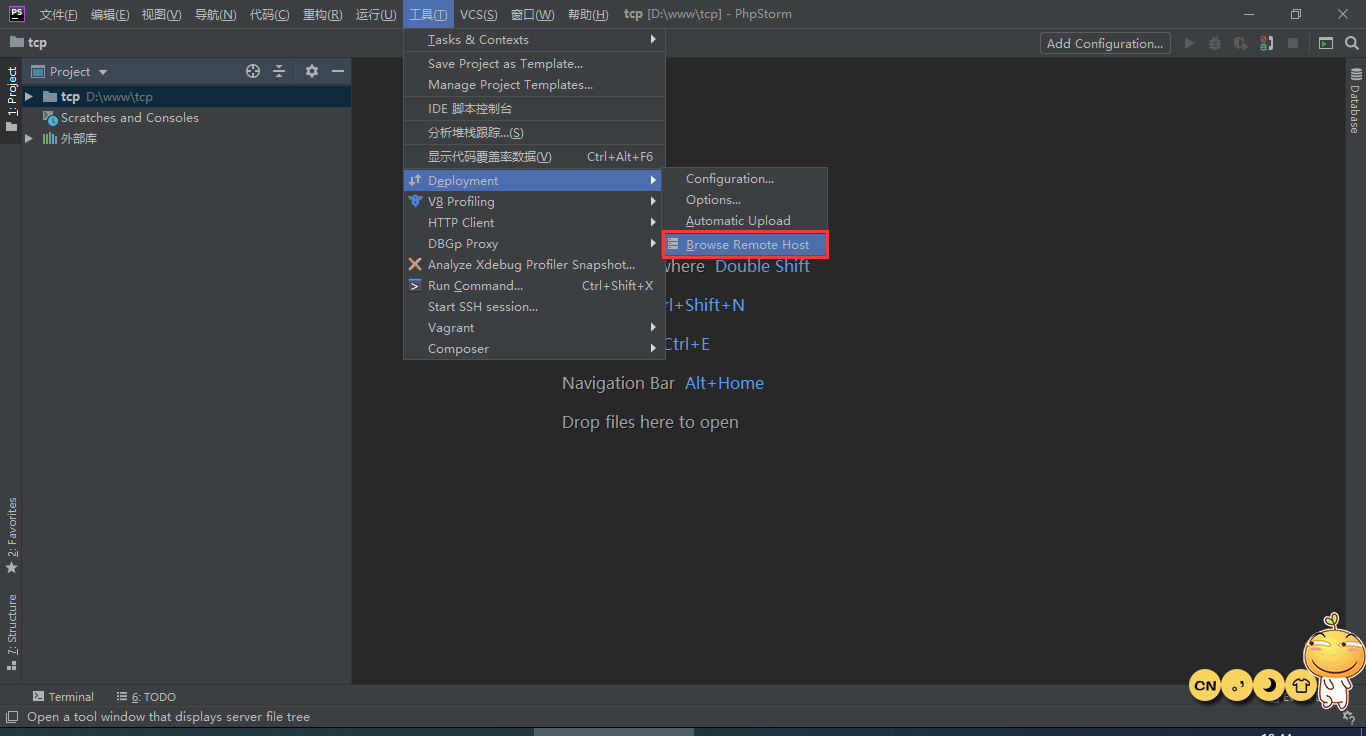1366x736 pixels.
Task: Open the Composer submenu
Action: tap(534, 349)
